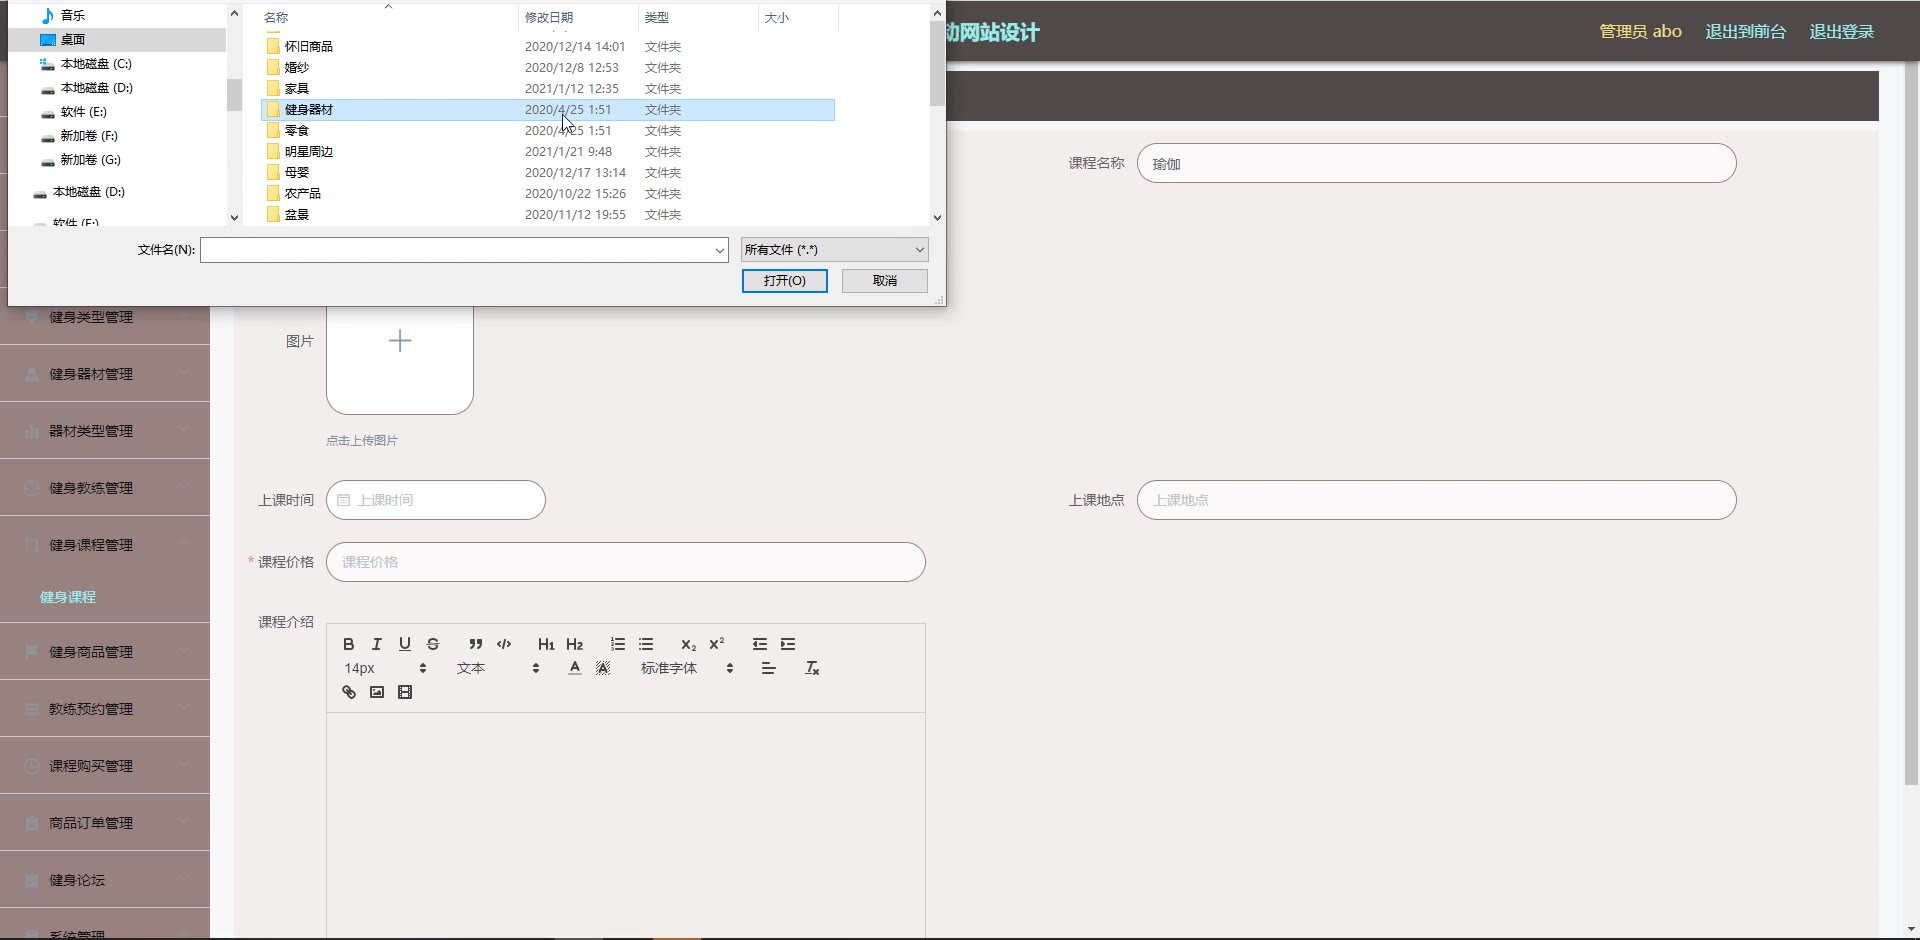
Task: Focus the 课程价格 input field
Action: 626,562
